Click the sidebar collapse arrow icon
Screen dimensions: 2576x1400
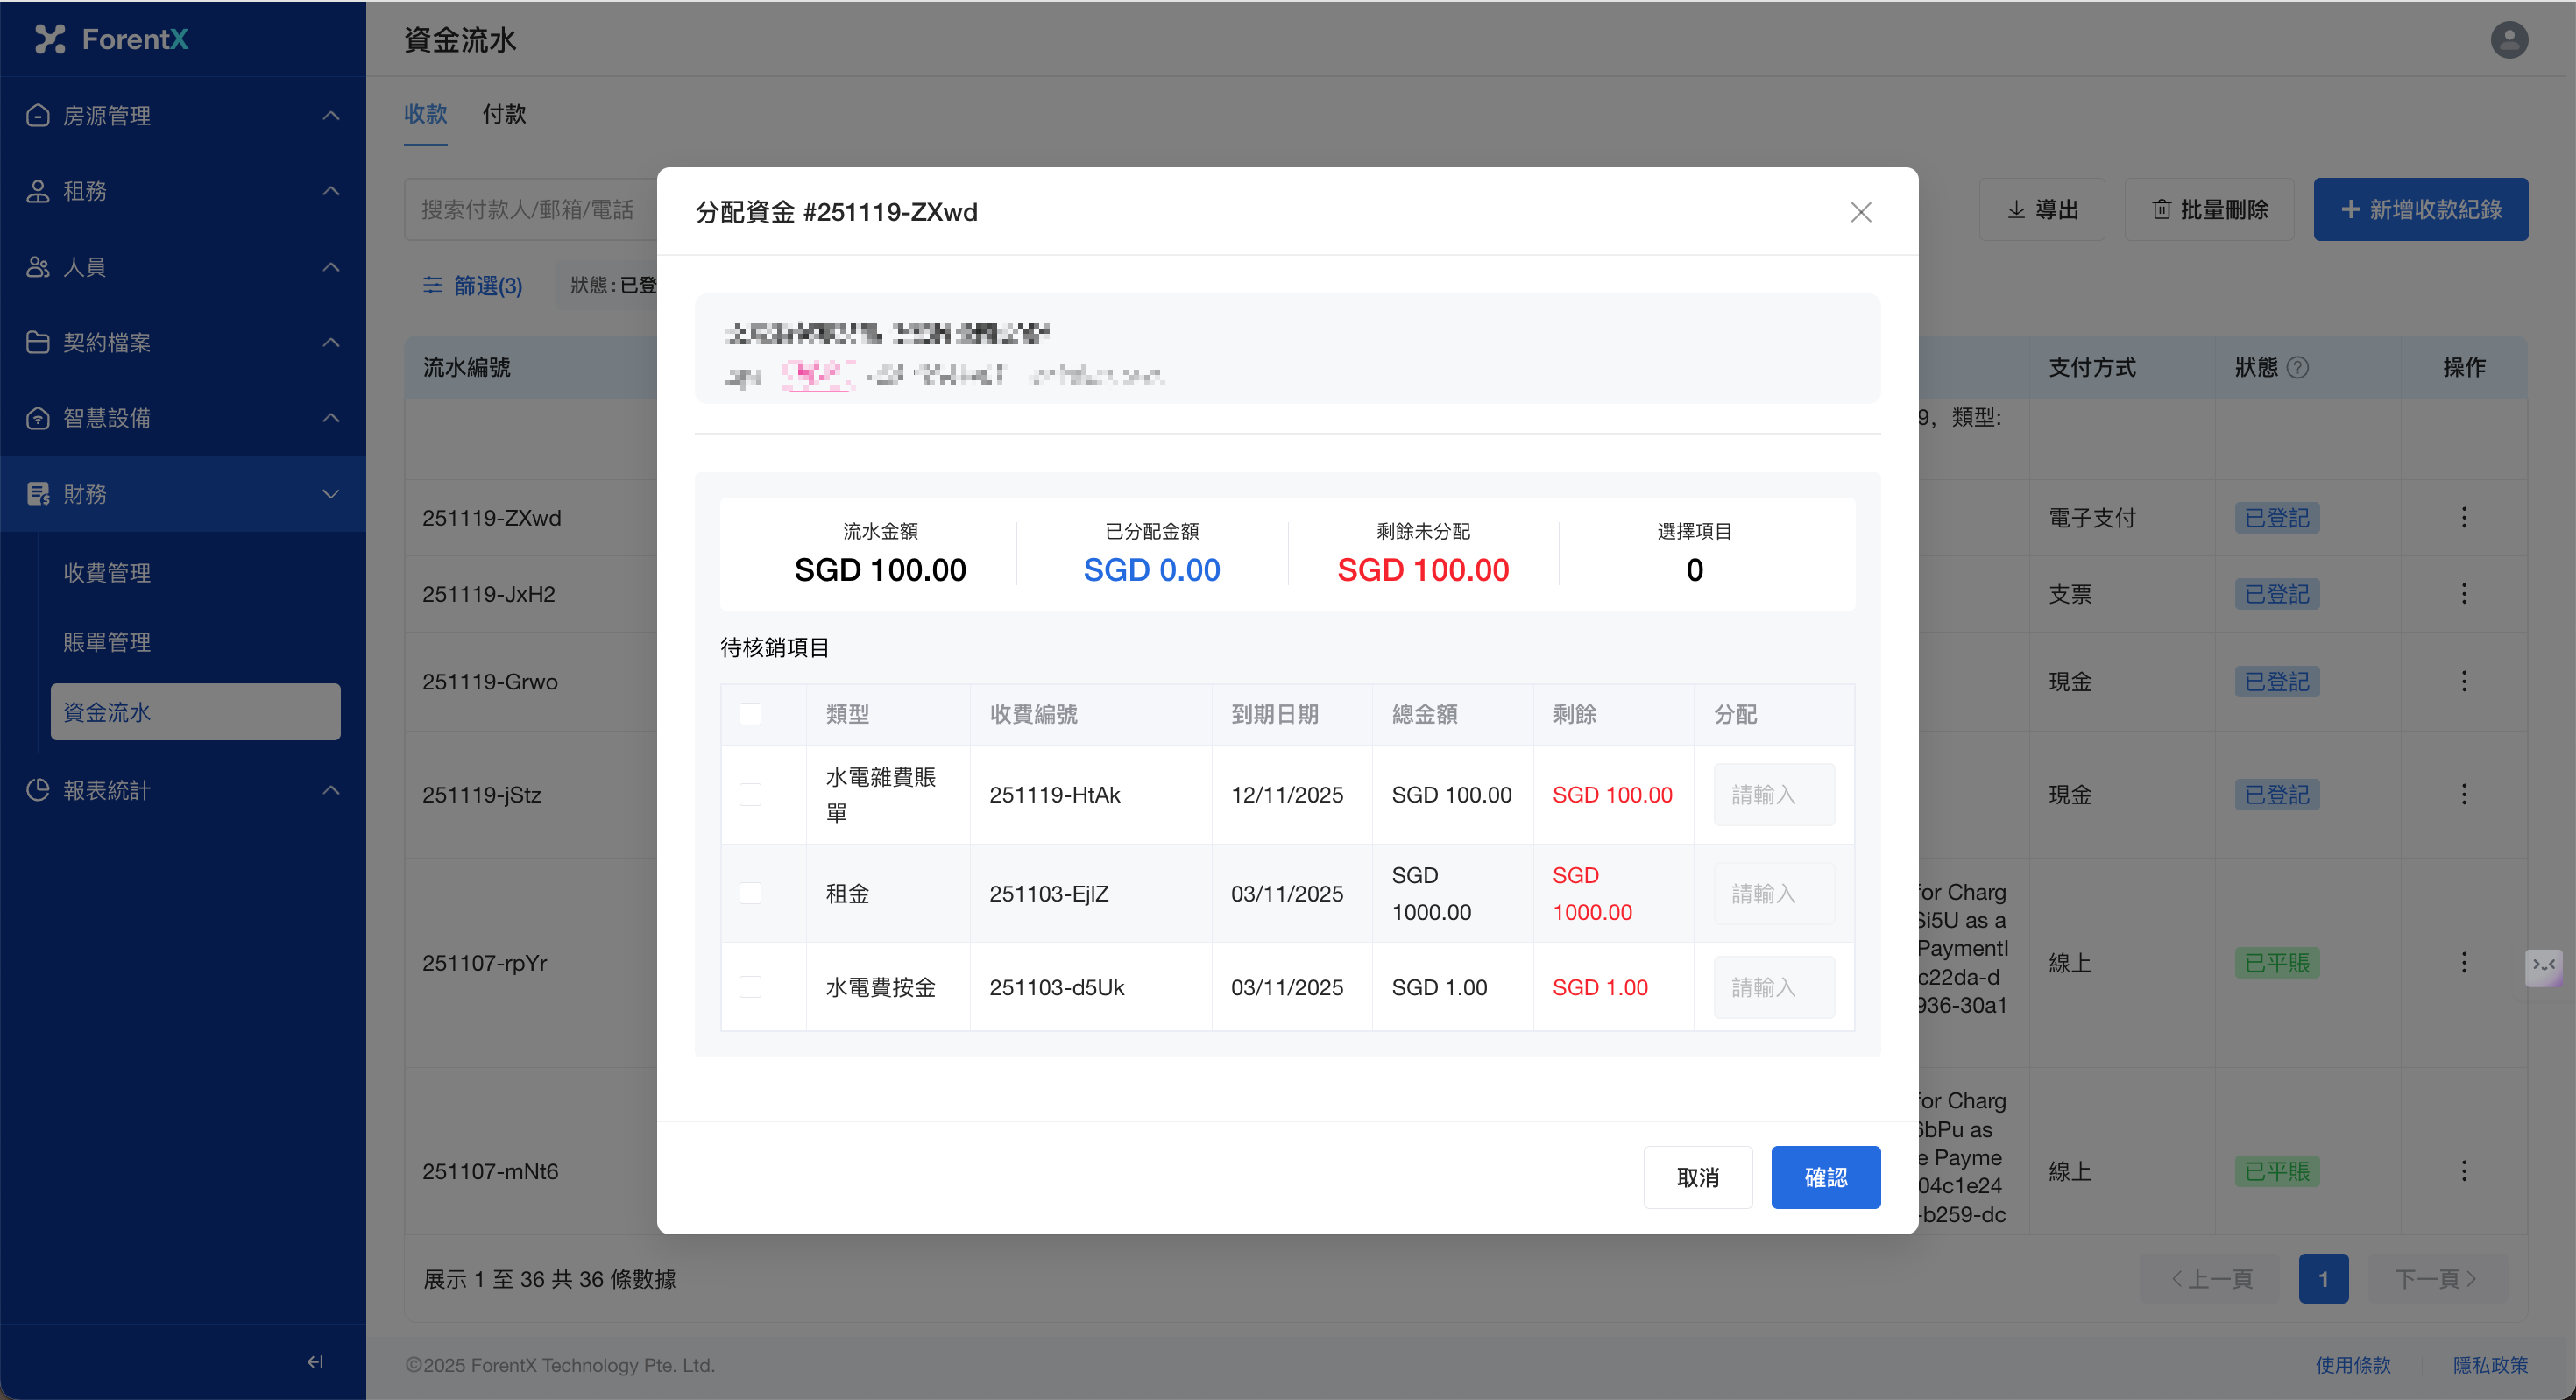pos(315,1361)
